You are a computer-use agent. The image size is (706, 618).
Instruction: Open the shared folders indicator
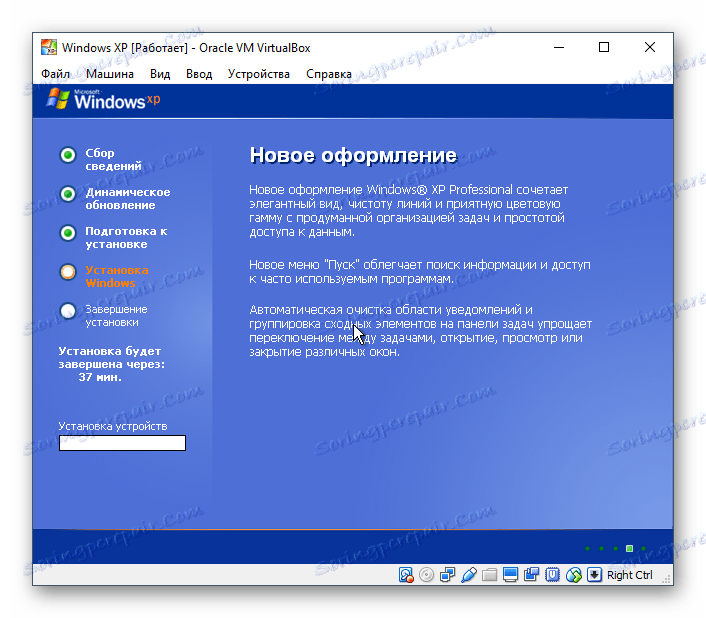point(489,575)
